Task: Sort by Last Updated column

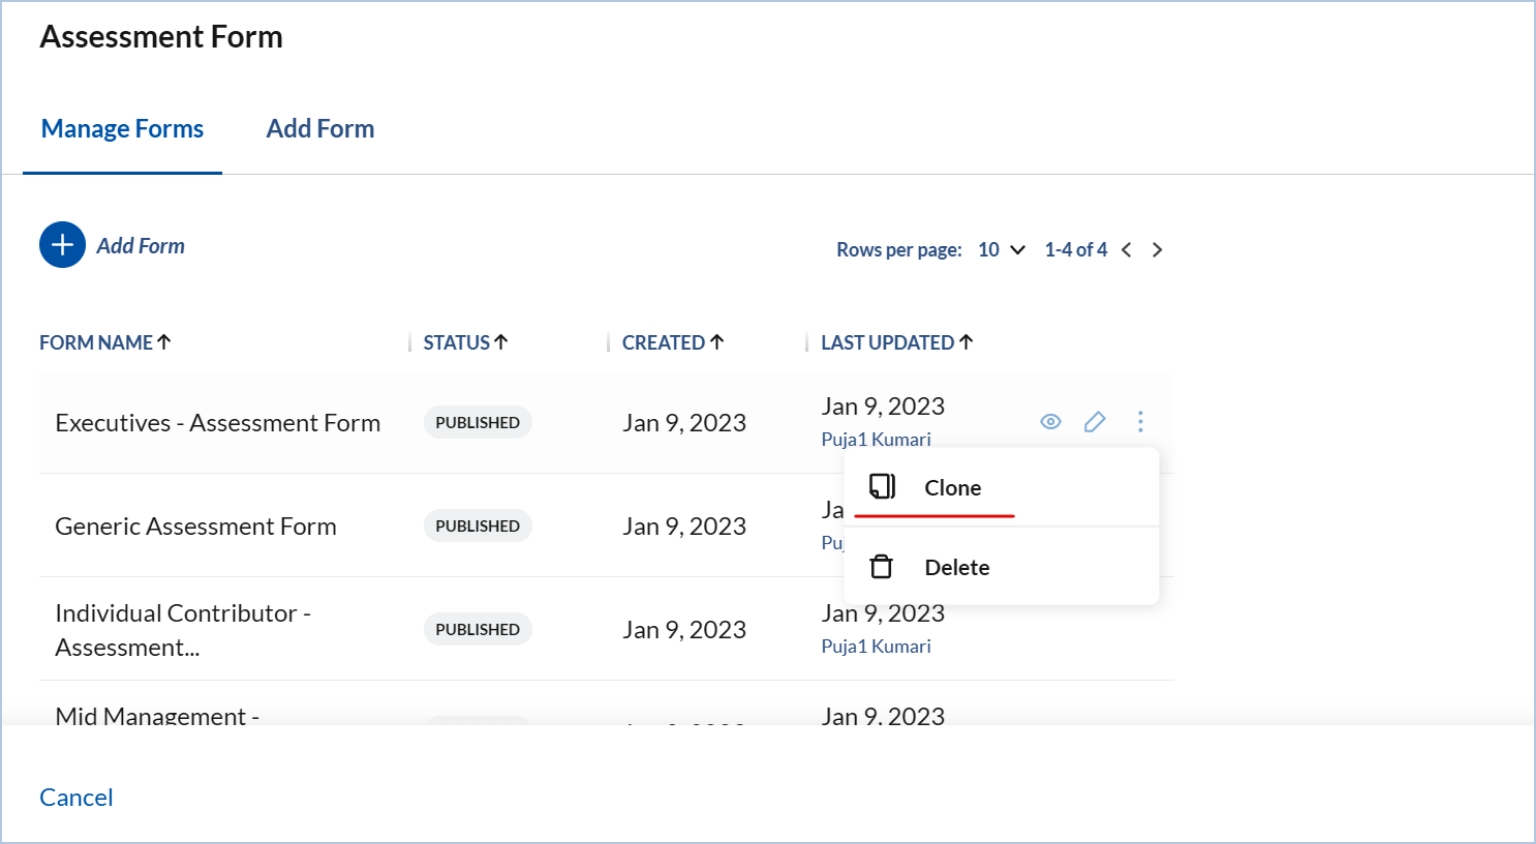Action: coord(896,343)
